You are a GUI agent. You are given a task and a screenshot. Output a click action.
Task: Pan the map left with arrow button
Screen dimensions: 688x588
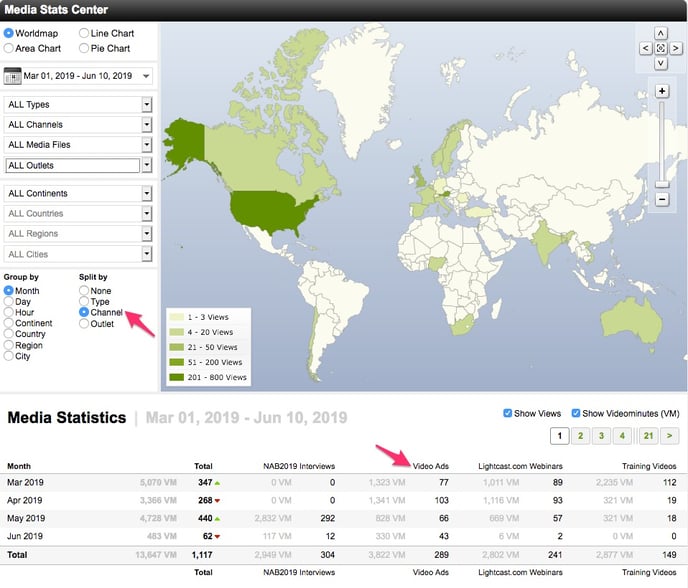point(644,48)
